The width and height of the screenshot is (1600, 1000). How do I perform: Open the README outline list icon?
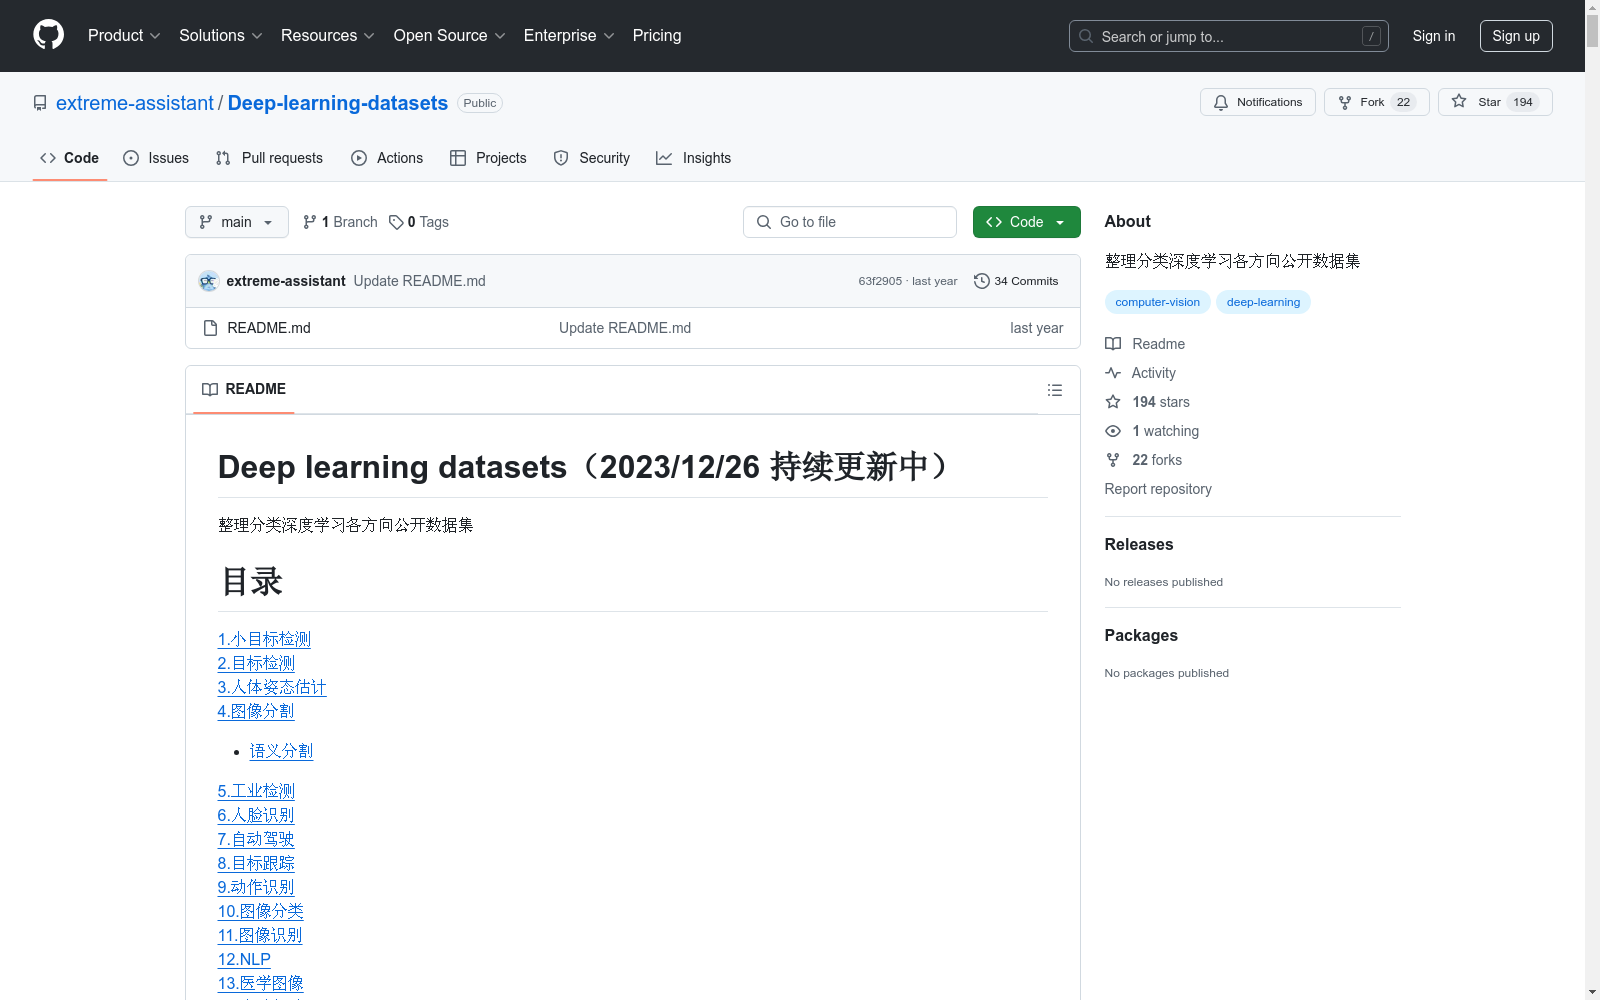click(1054, 390)
